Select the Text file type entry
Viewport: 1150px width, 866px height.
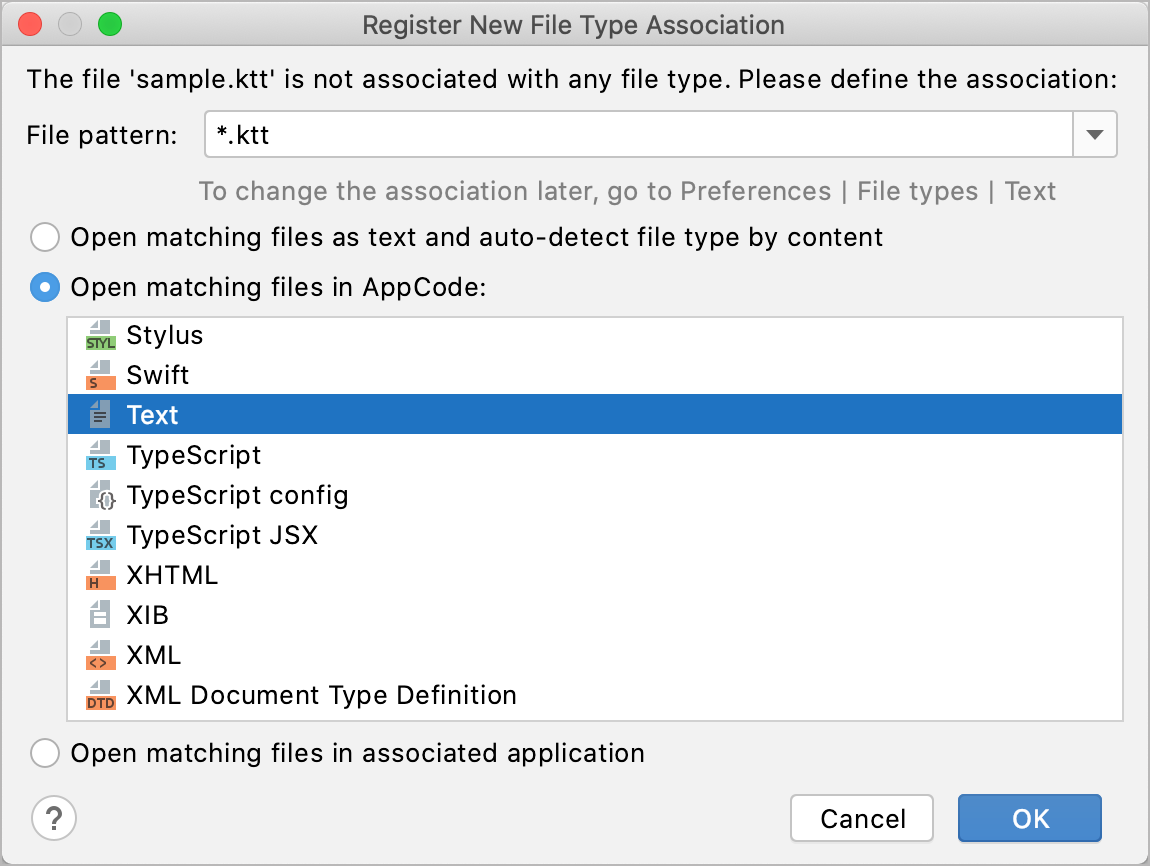coord(152,414)
